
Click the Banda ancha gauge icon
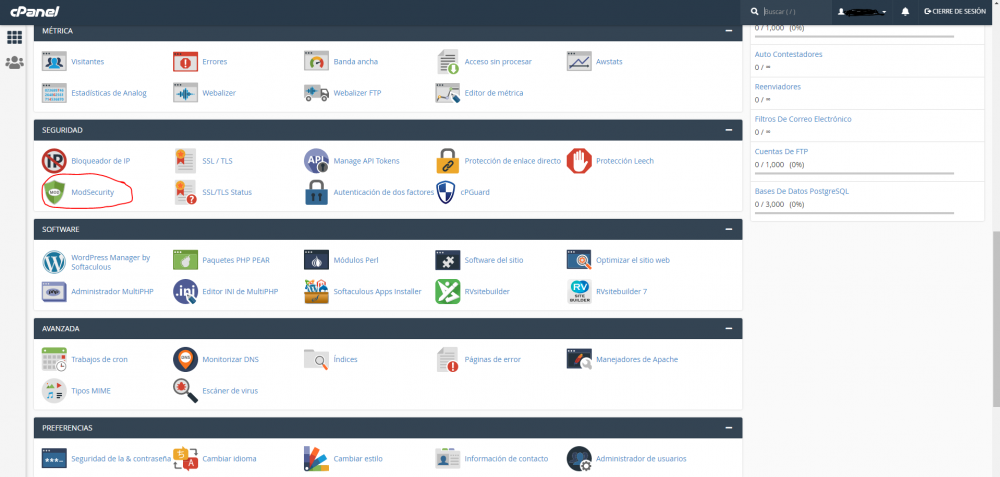(x=316, y=61)
